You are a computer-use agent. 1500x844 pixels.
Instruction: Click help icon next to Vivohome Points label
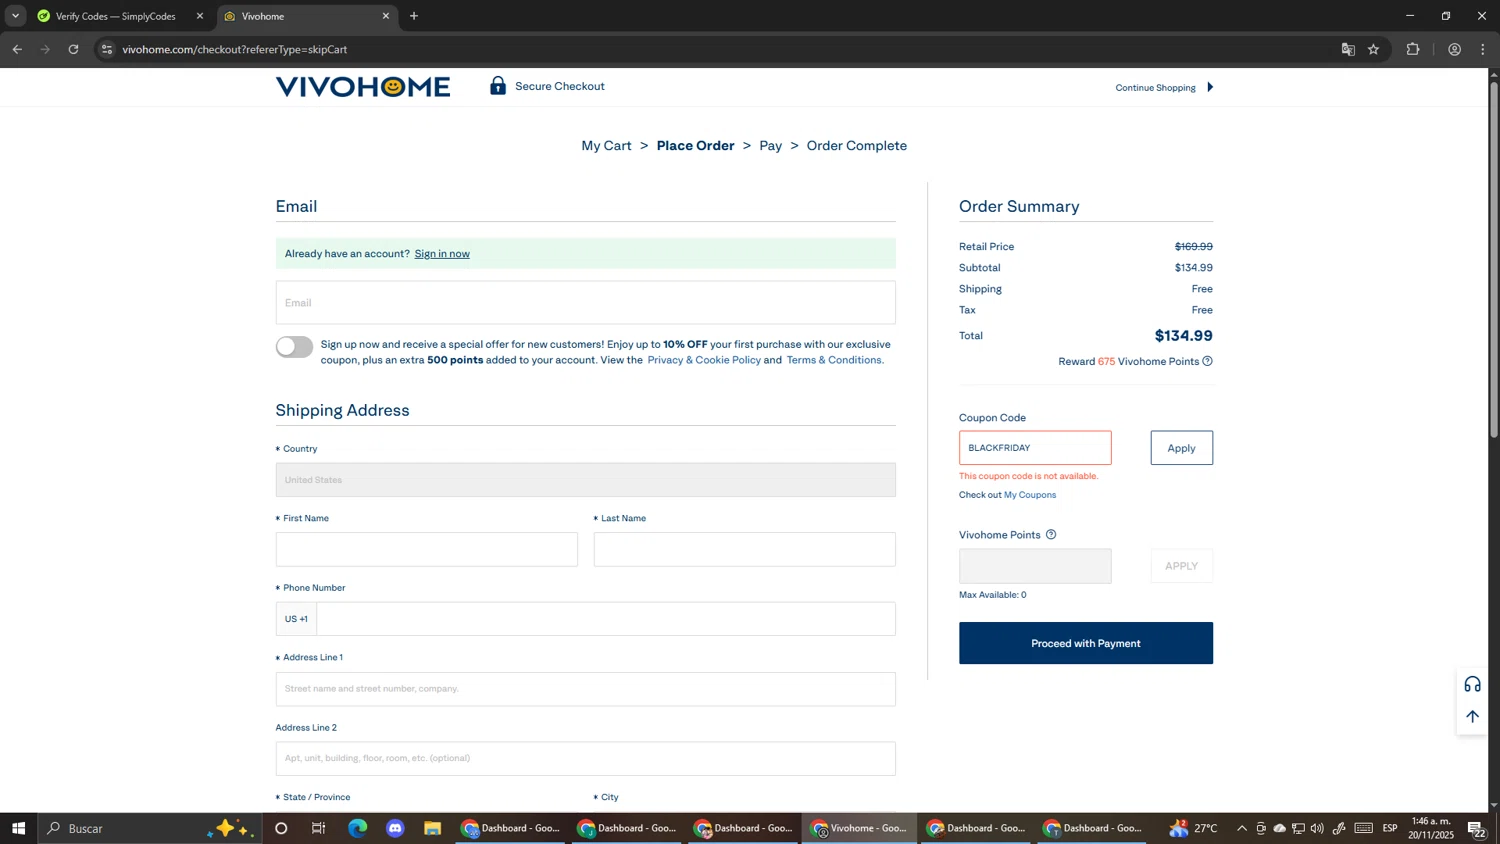click(x=1051, y=535)
